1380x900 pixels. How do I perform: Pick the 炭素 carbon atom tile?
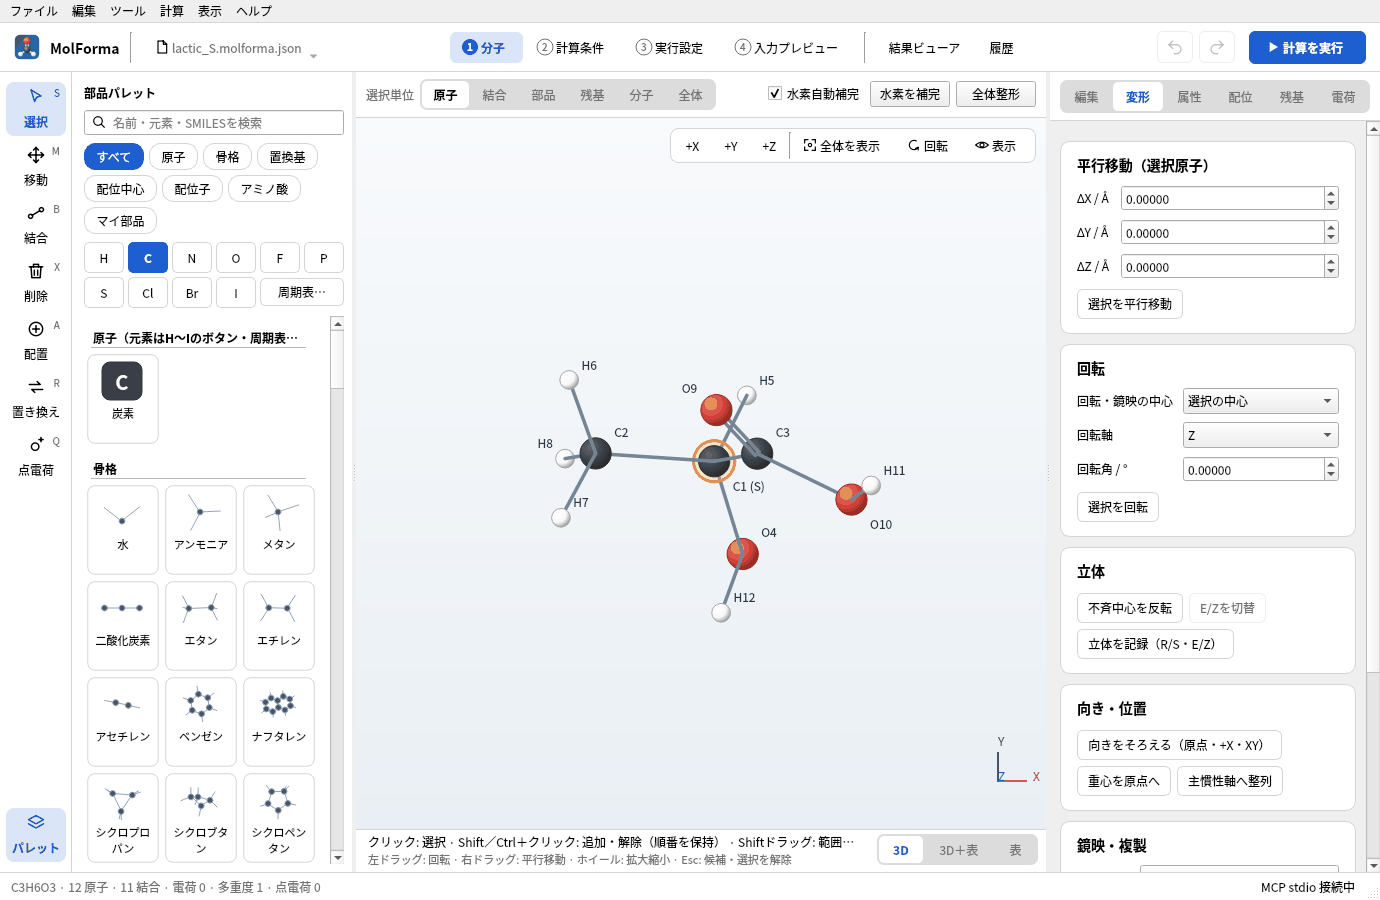point(123,398)
